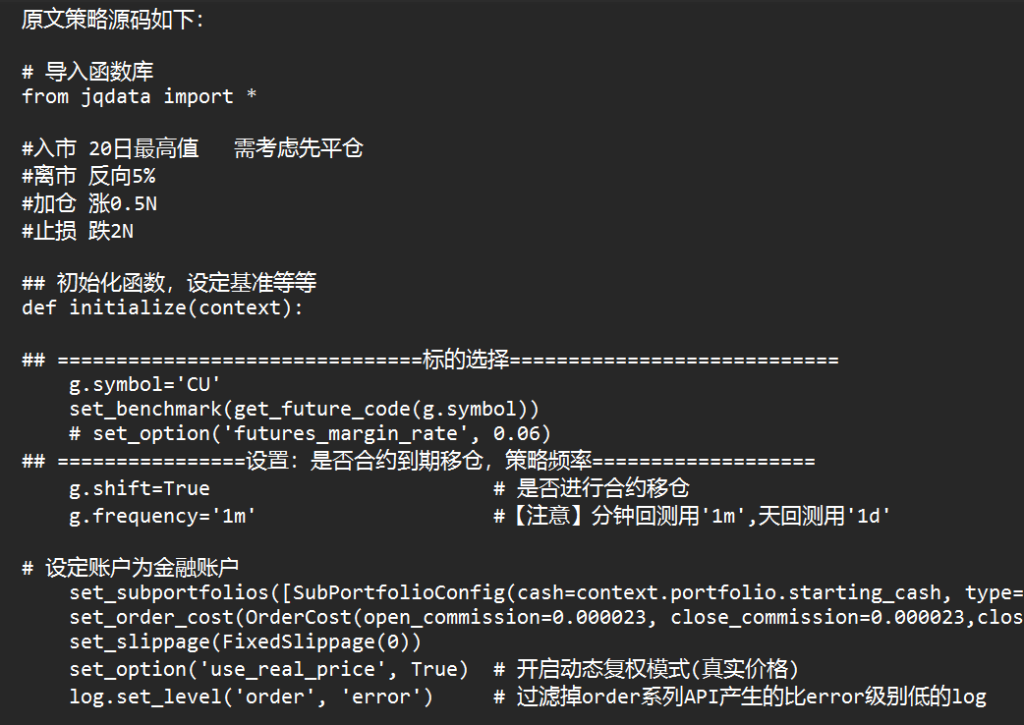
Task: Click the 'def initialize(context):' line
Action: 162,308
